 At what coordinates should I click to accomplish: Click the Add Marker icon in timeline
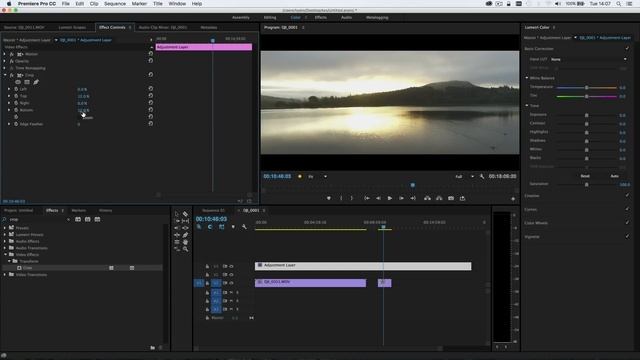click(x=233, y=227)
